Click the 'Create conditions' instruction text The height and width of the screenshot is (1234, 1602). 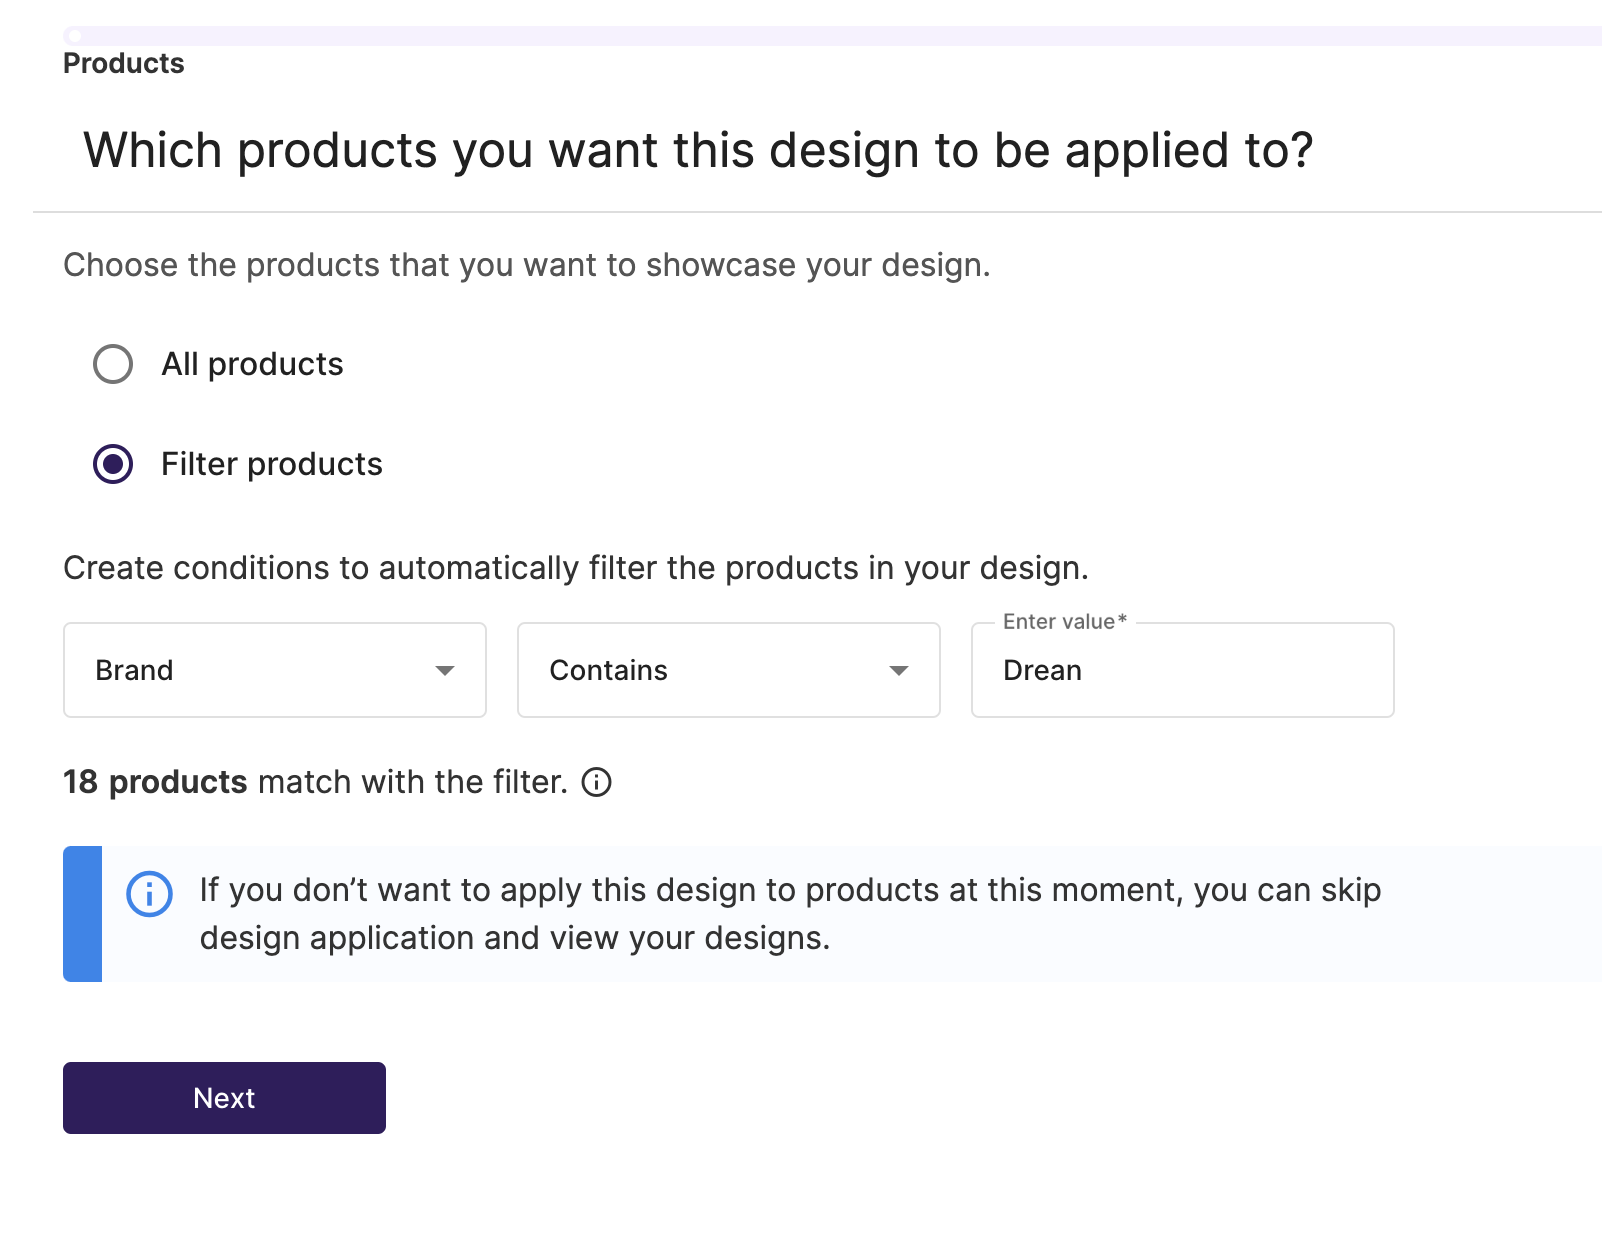[x=576, y=568]
